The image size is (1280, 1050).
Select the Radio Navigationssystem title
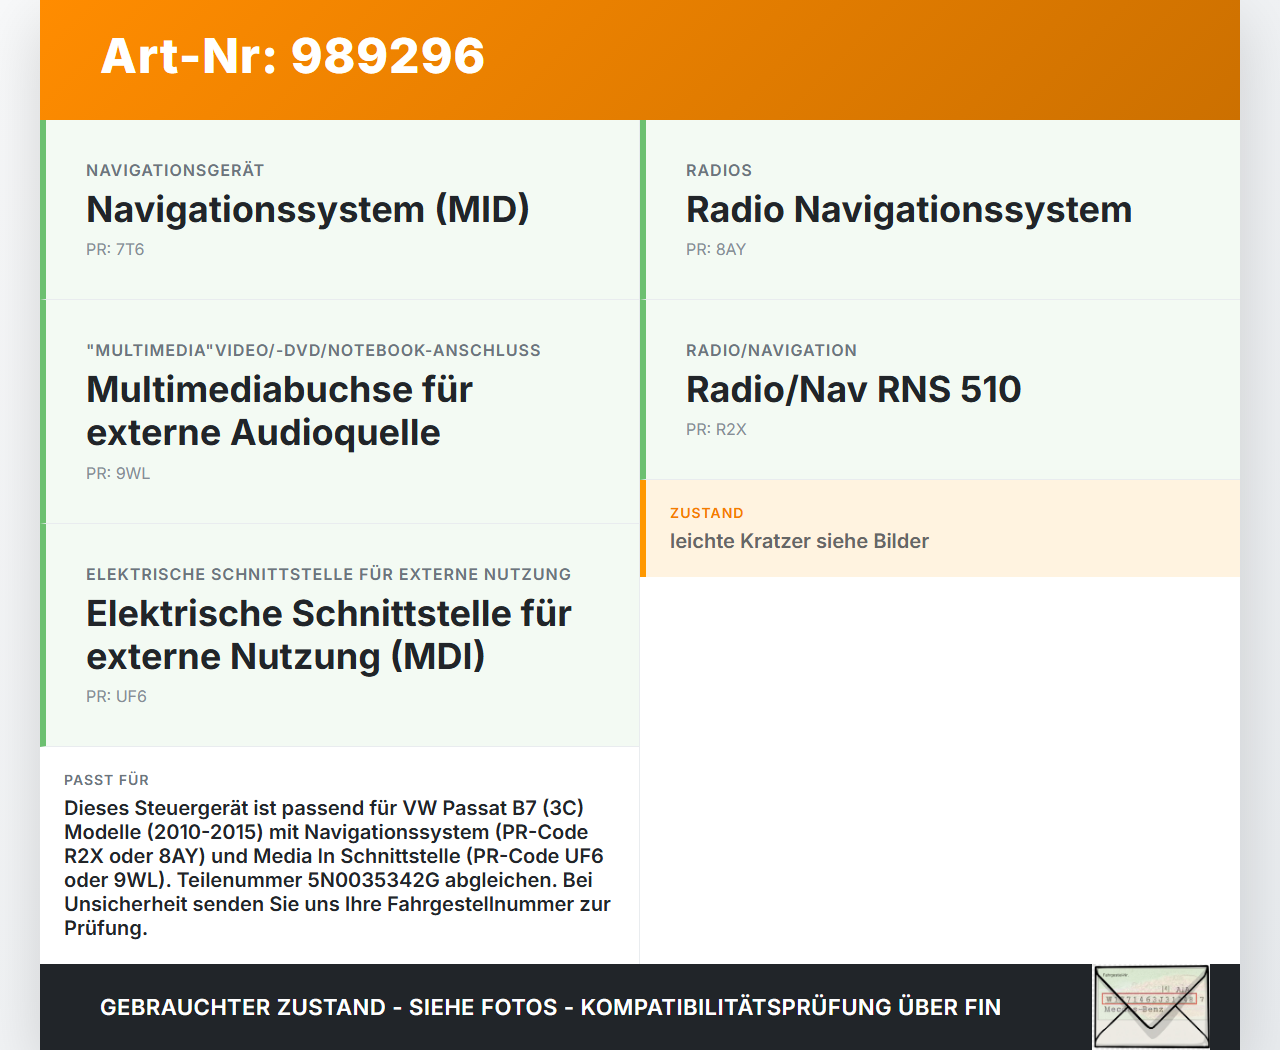tap(909, 209)
